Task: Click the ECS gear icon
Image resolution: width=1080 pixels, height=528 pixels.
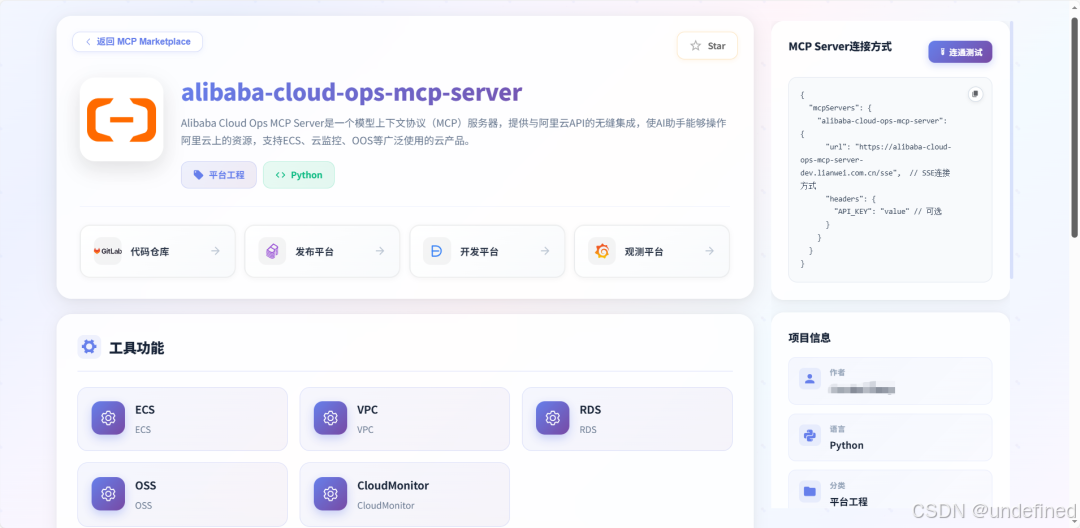Action: [x=108, y=418]
